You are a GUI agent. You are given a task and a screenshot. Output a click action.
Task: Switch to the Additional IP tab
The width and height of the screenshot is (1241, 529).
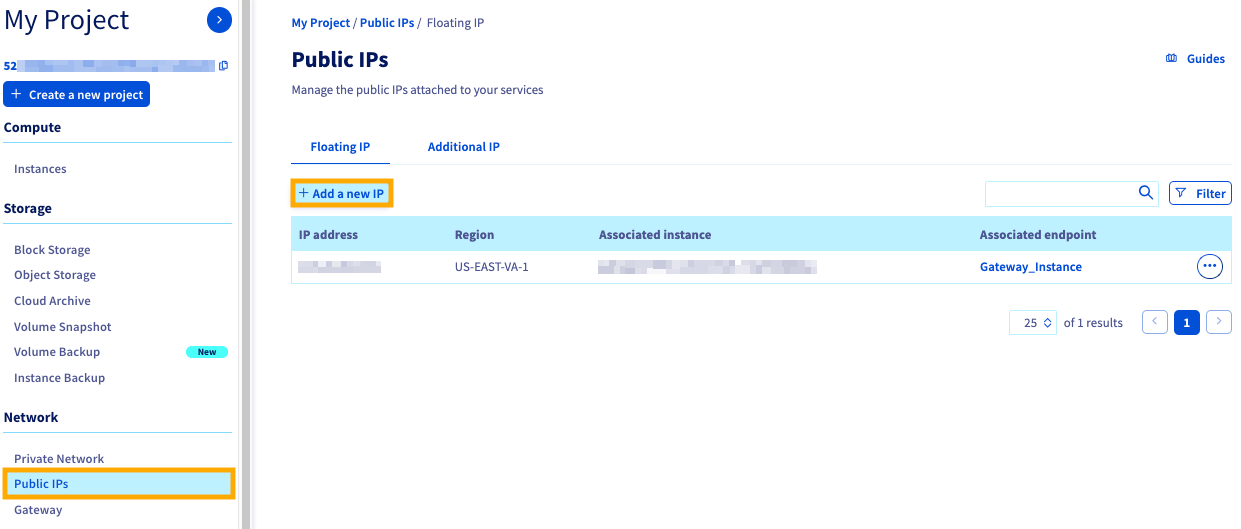pos(464,147)
